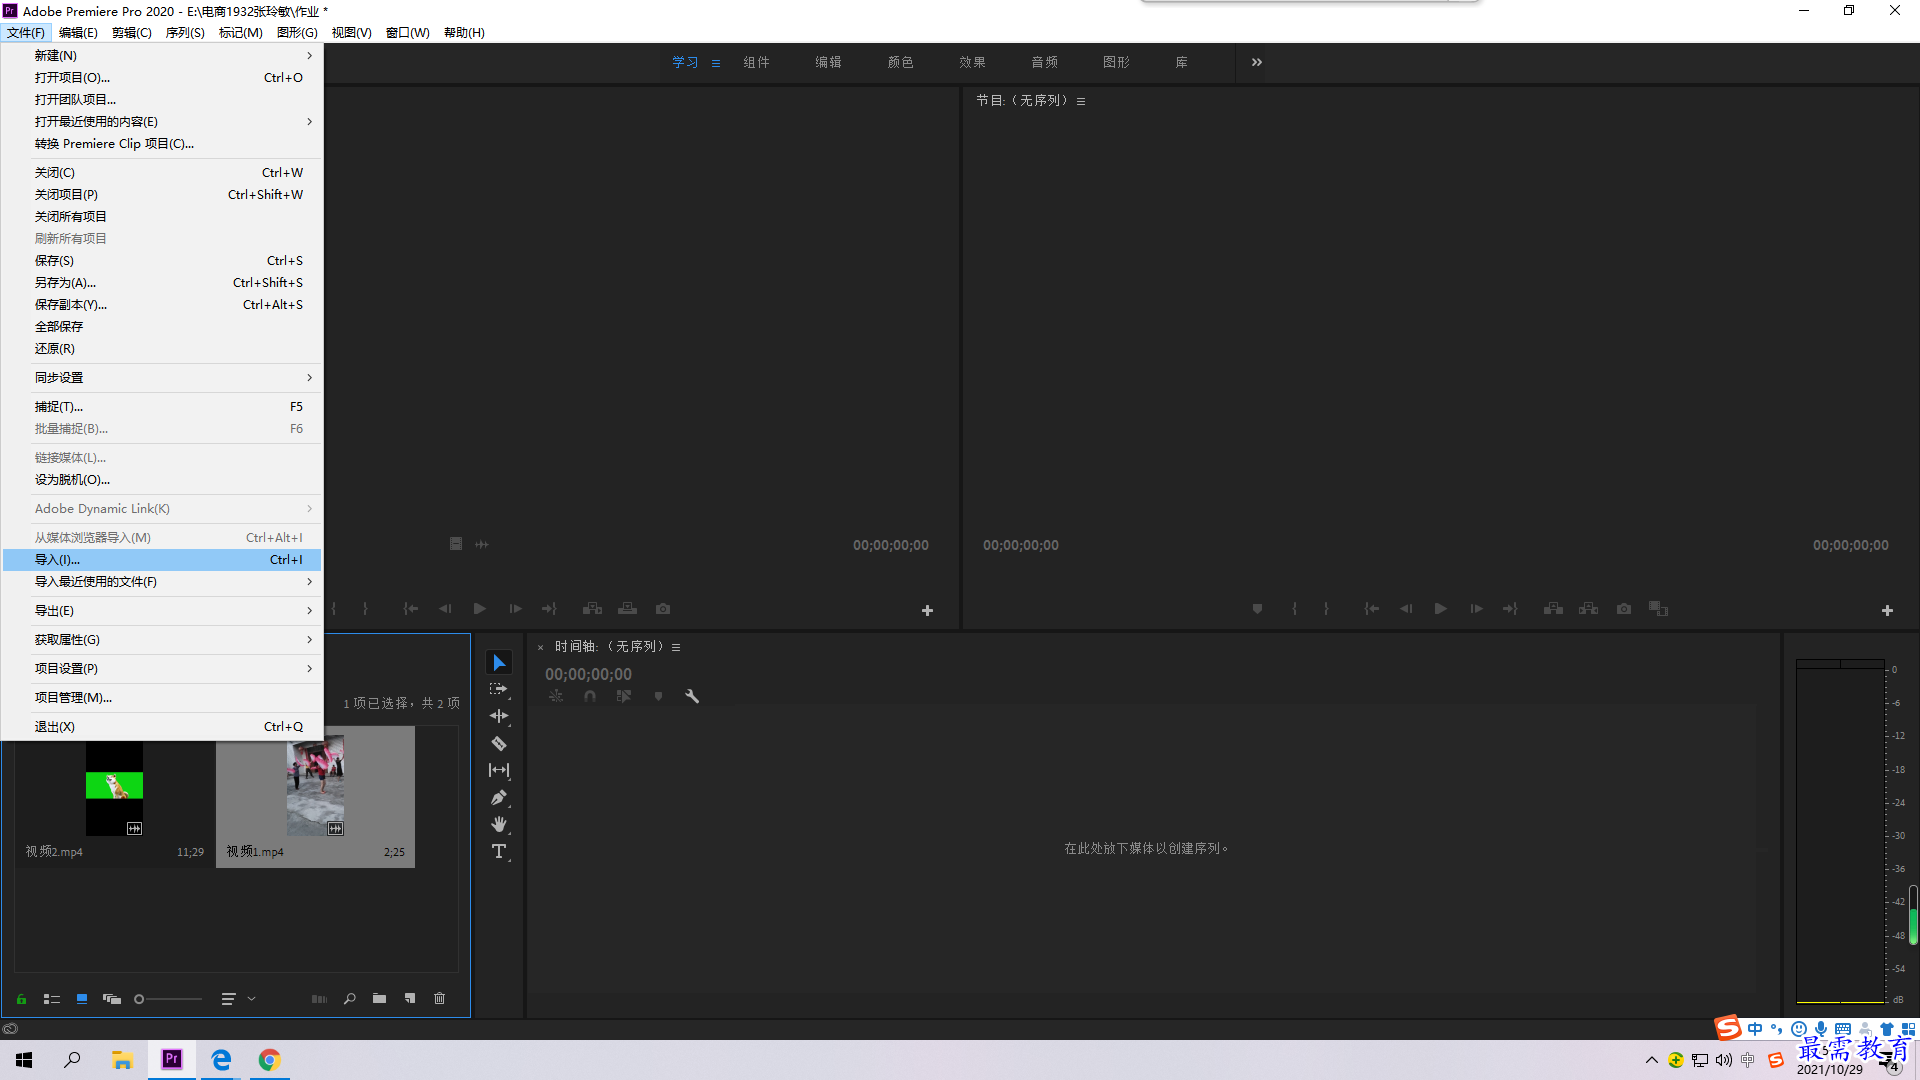
Task: Go to out point in program monitor
Action: coord(1510,609)
